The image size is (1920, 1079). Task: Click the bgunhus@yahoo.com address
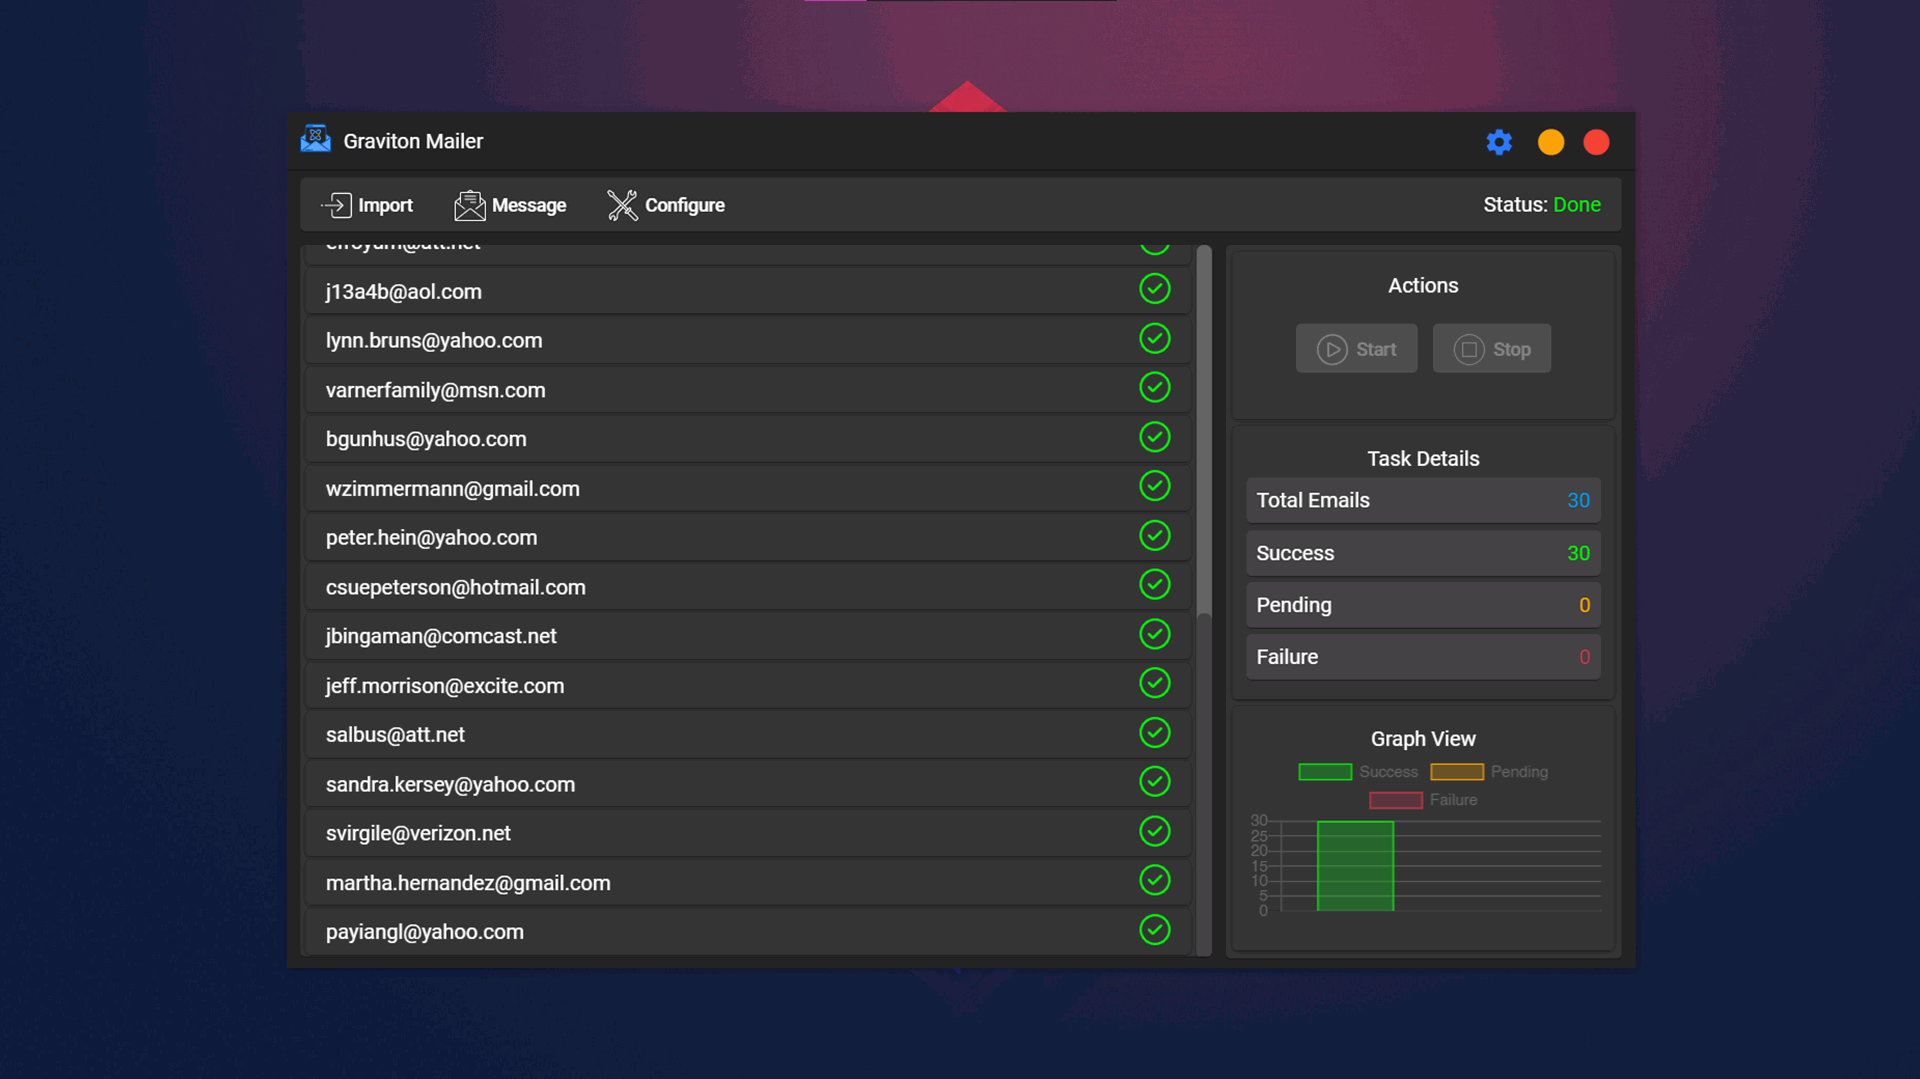(426, 439)
